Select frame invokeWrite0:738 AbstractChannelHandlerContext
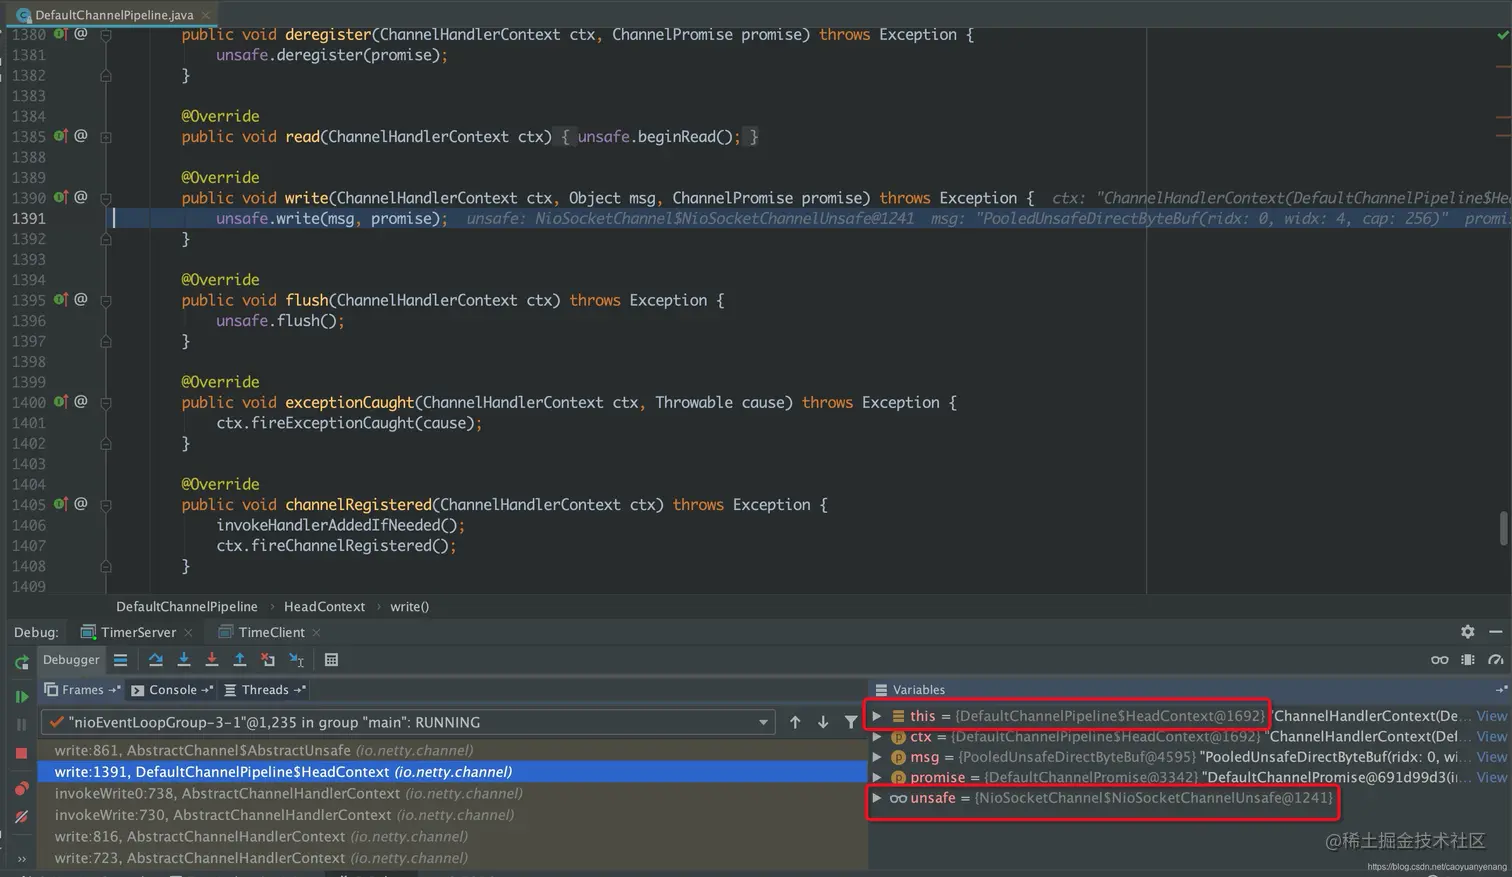 (452, 793)
